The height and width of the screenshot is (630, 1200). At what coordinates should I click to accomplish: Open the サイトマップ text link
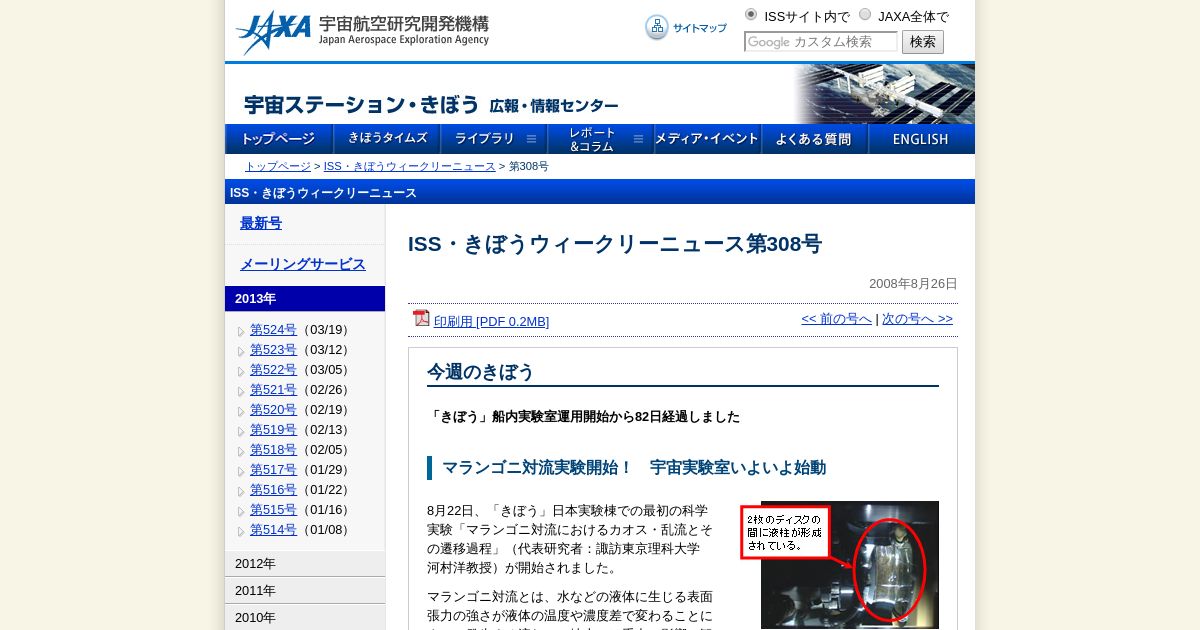coord(699,28)
